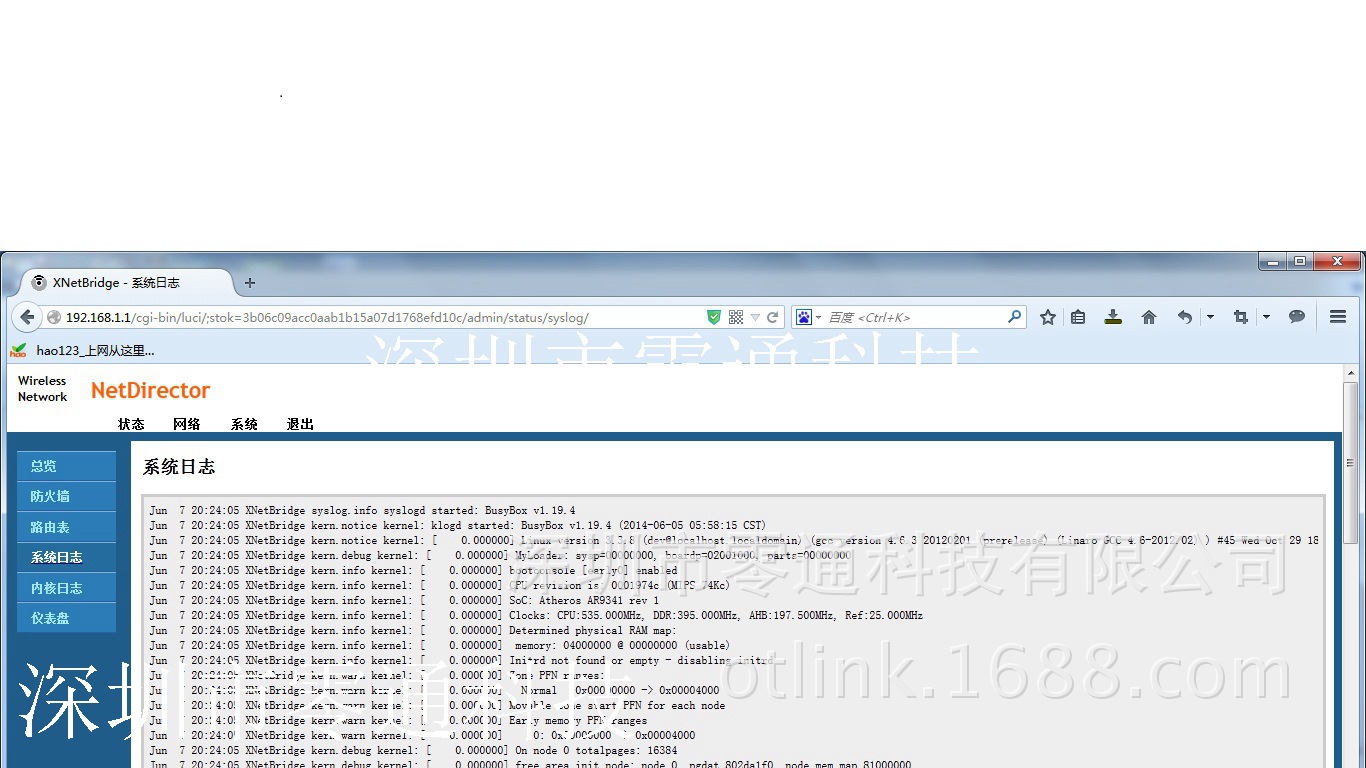Show the bookmarks list
The image size is (1366, 768).
[x=1078, y=317]
